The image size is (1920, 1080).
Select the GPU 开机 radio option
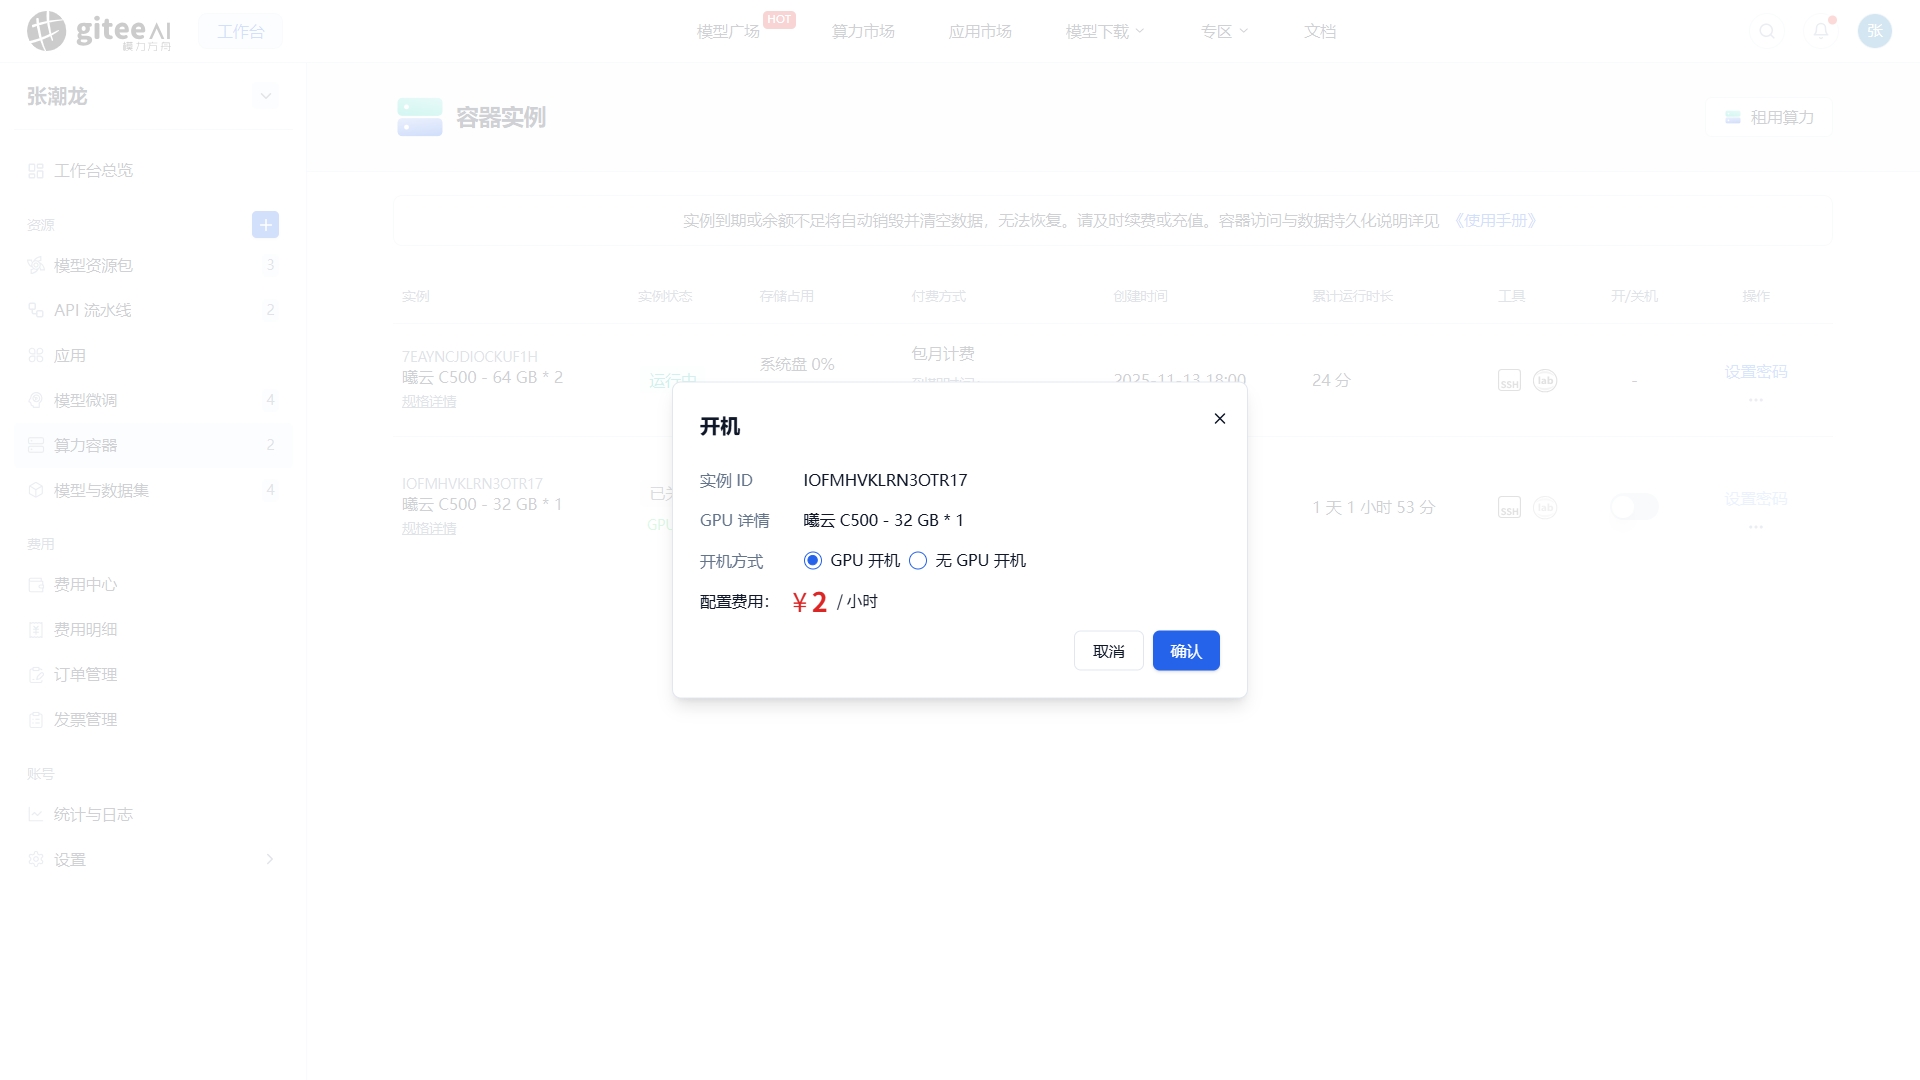[813, 560]
